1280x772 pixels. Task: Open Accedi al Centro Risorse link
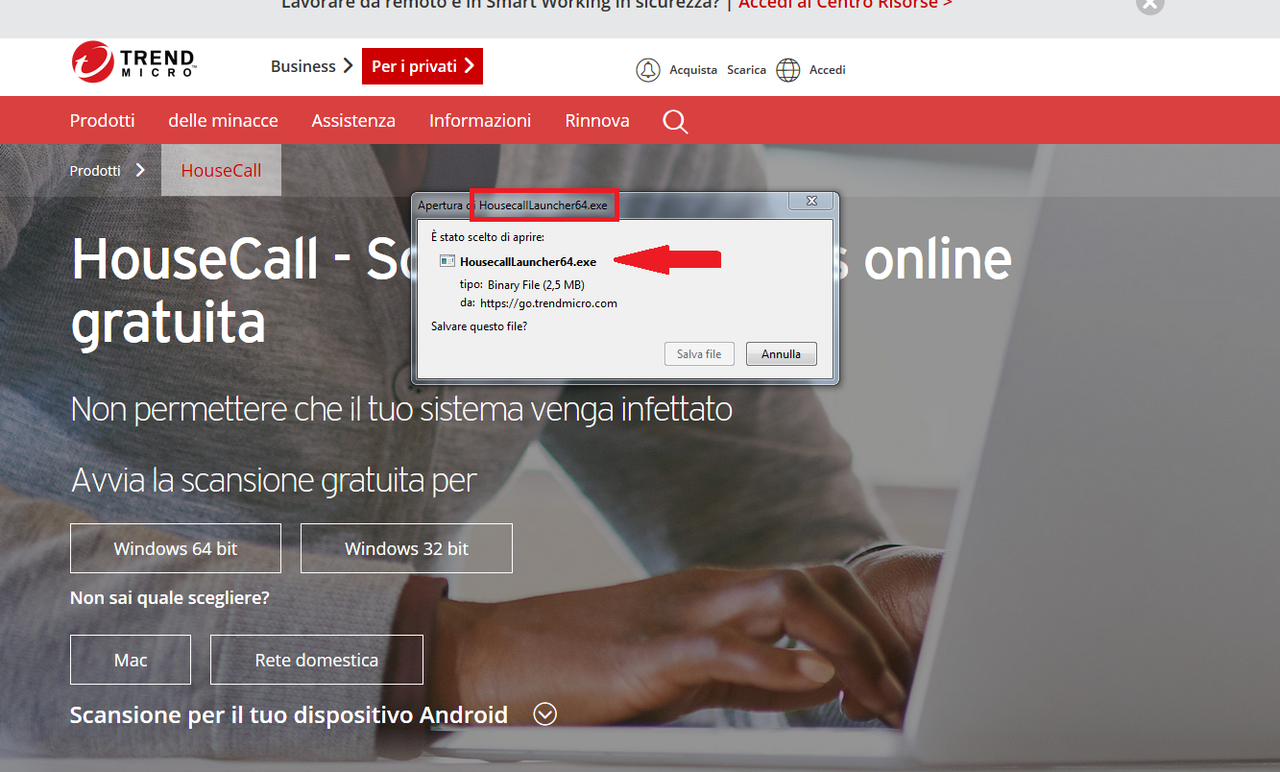[846, 5]
